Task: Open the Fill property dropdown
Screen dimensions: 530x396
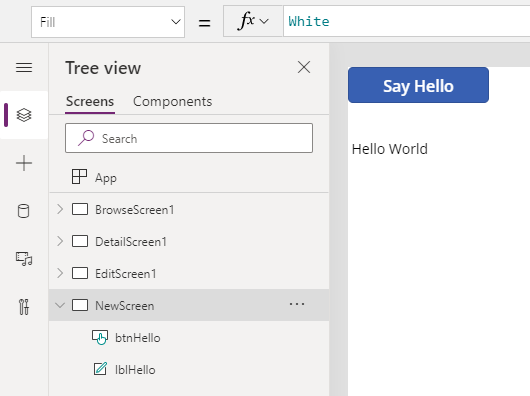Action: [x=108, y=22]
